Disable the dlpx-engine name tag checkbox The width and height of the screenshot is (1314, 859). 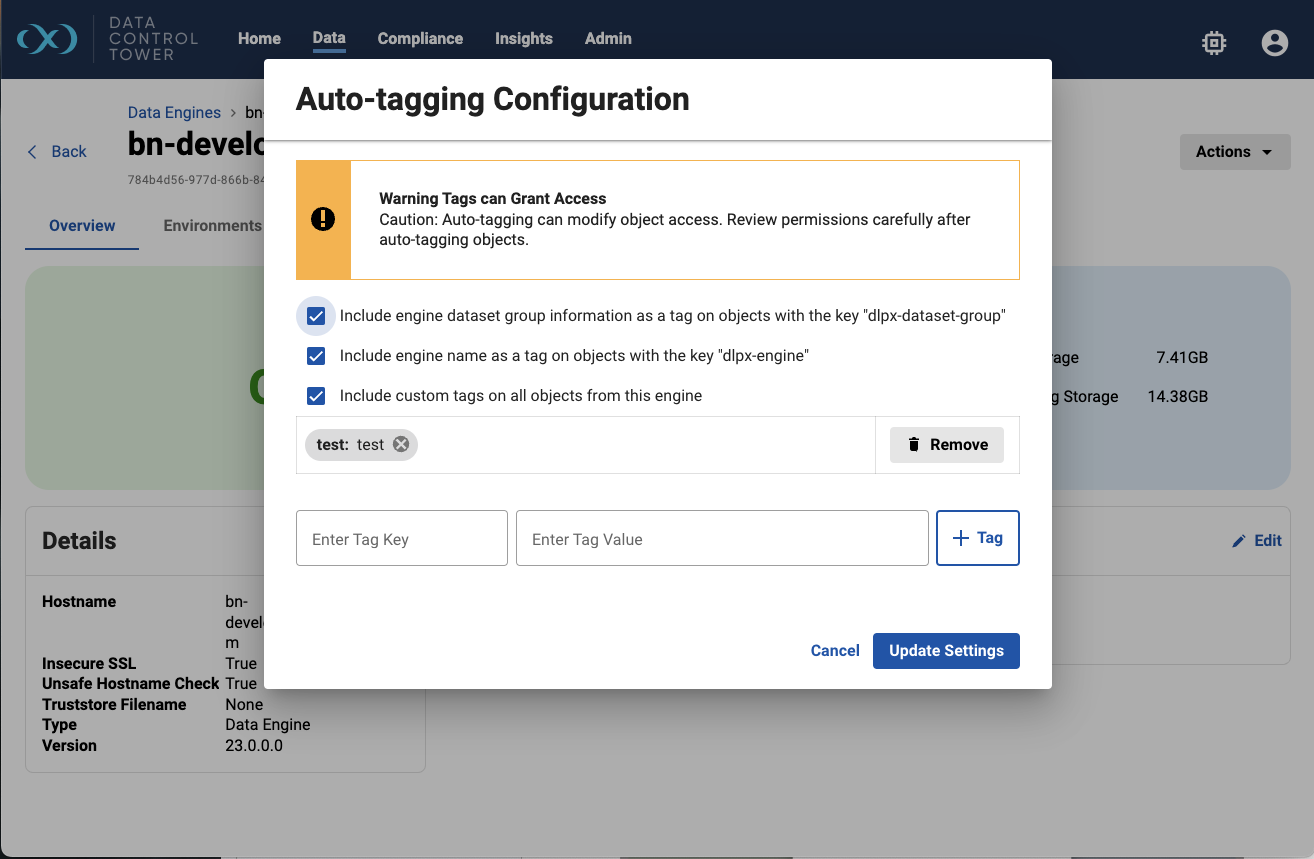point(315,355)
